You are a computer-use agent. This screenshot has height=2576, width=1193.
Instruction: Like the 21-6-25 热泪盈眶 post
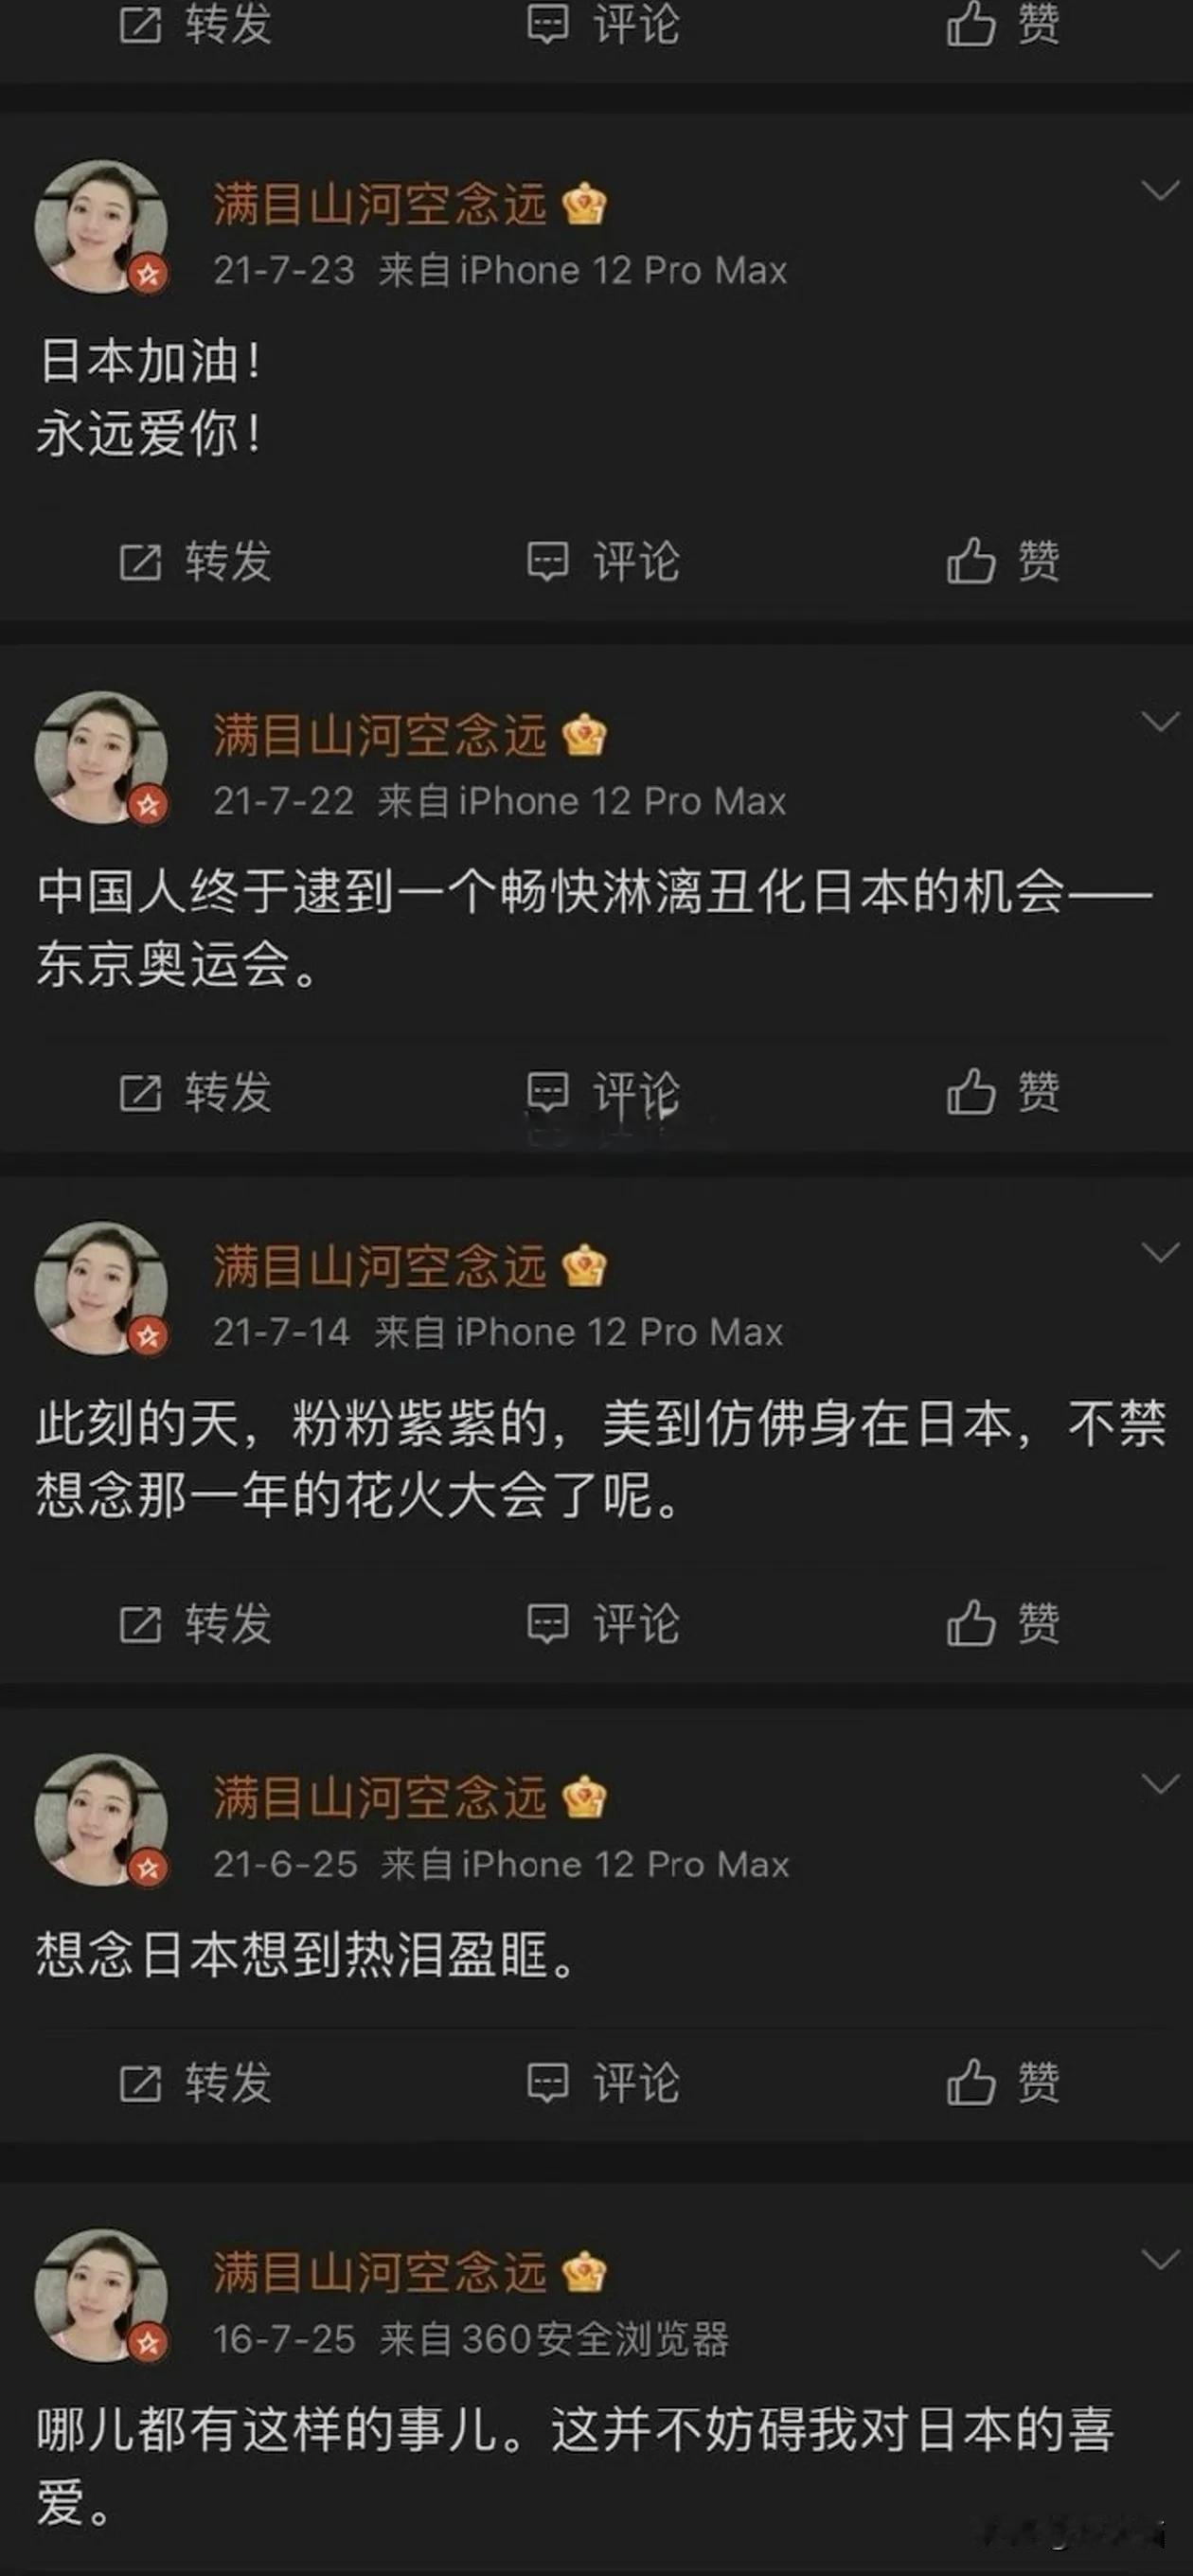click(1002, 2083)
